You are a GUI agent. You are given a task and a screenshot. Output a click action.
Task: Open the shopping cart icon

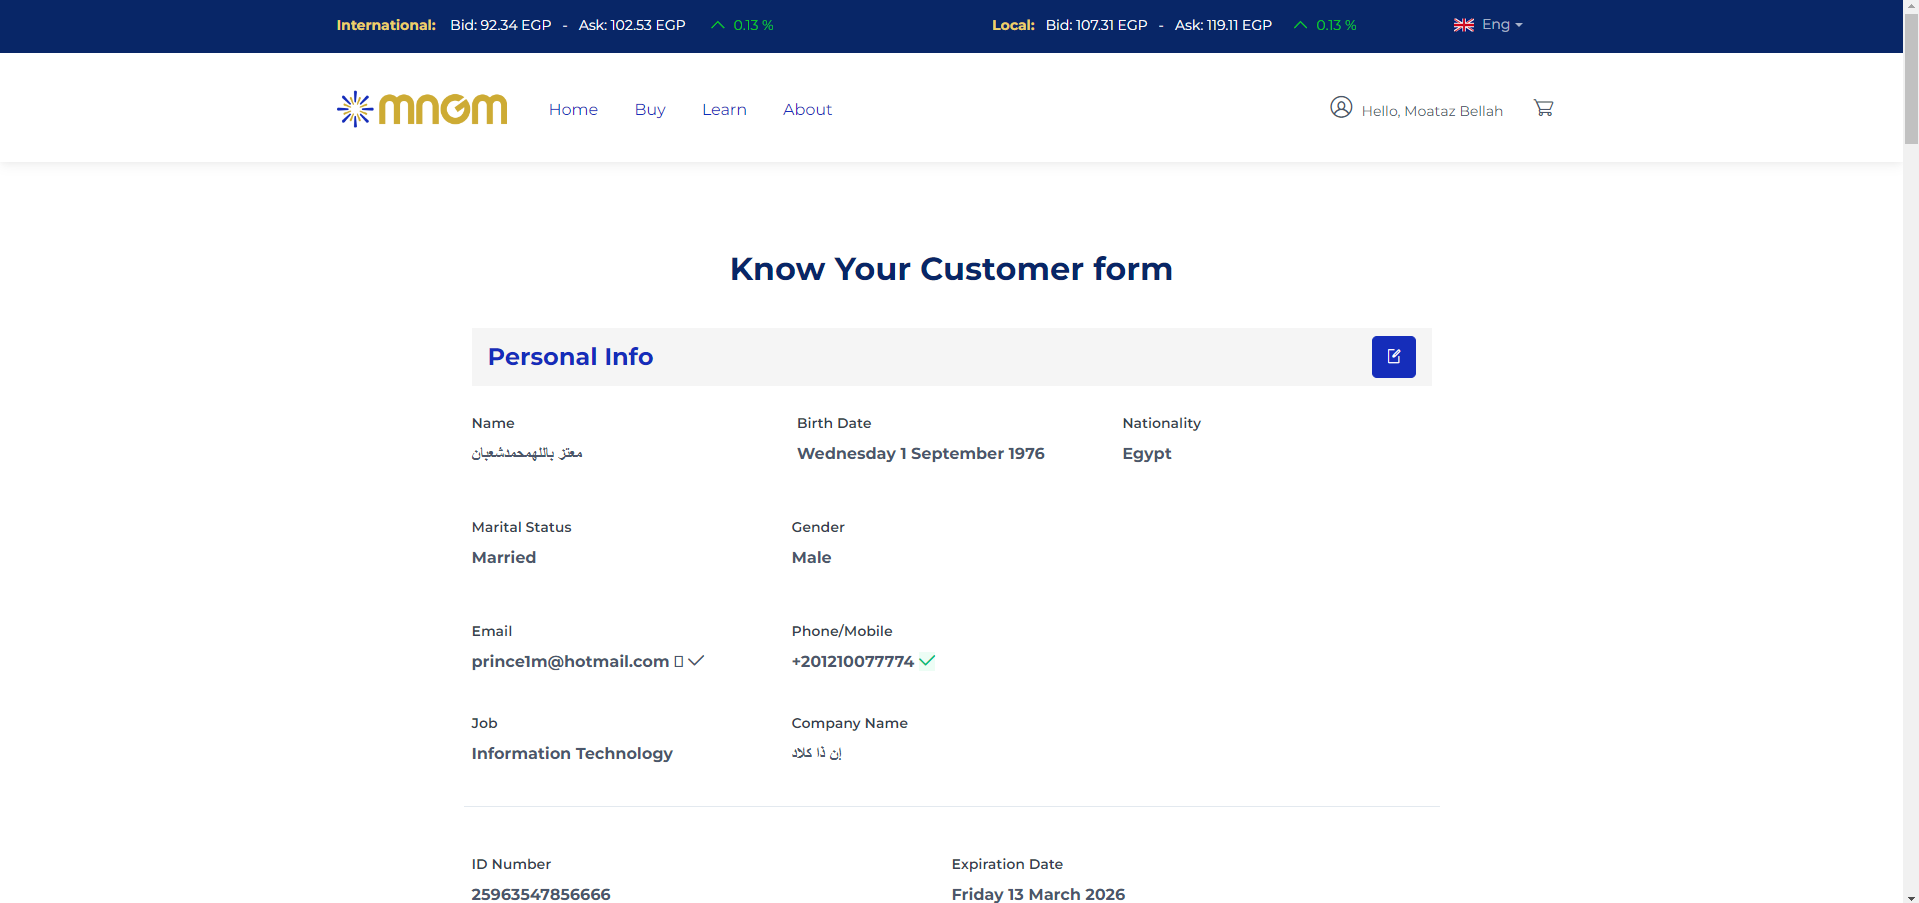tap(1543, 108)
